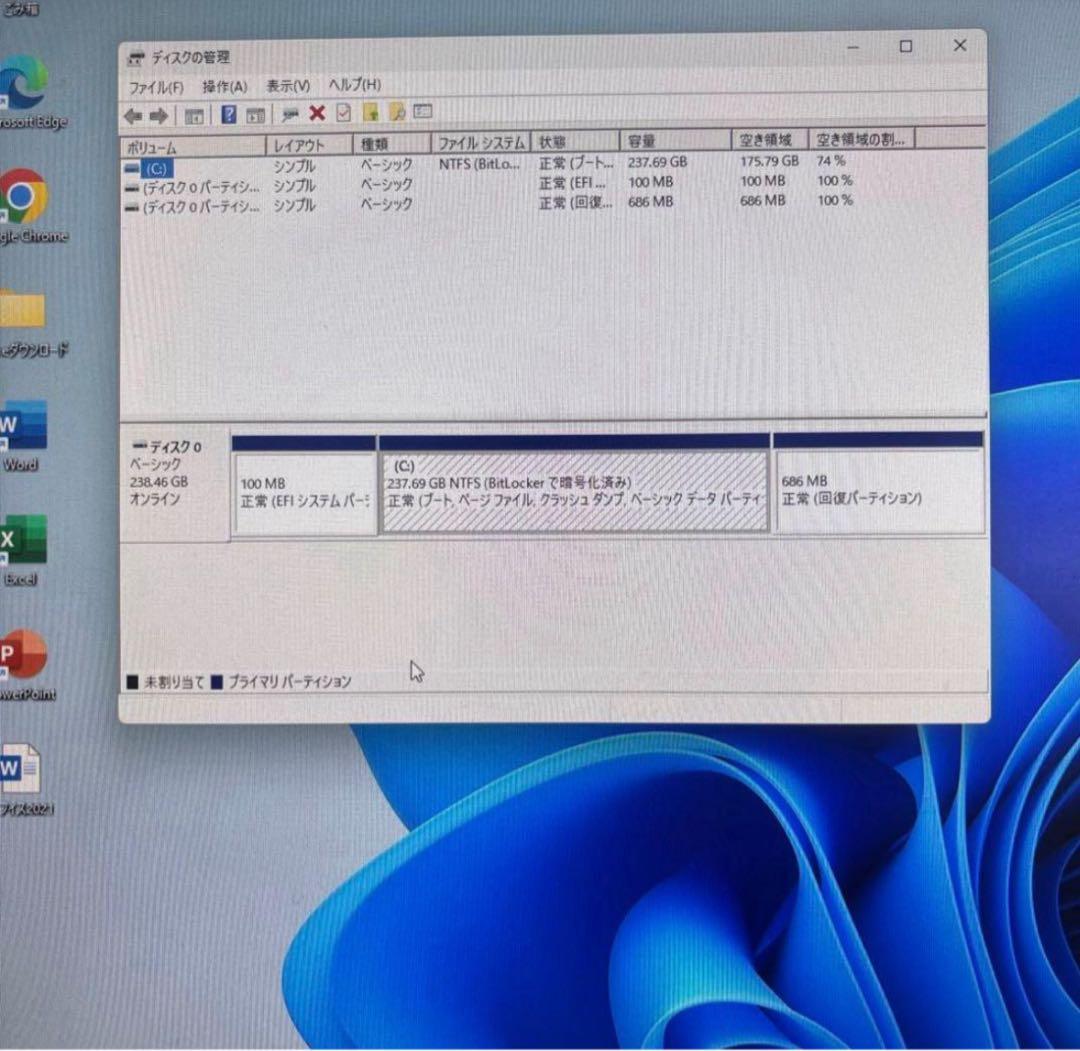Image resolution: width=1080 pixels, height=1051 pixels.
Task: Click the Show/Hide action pane toolbar icon
Action: coord(255,112)
